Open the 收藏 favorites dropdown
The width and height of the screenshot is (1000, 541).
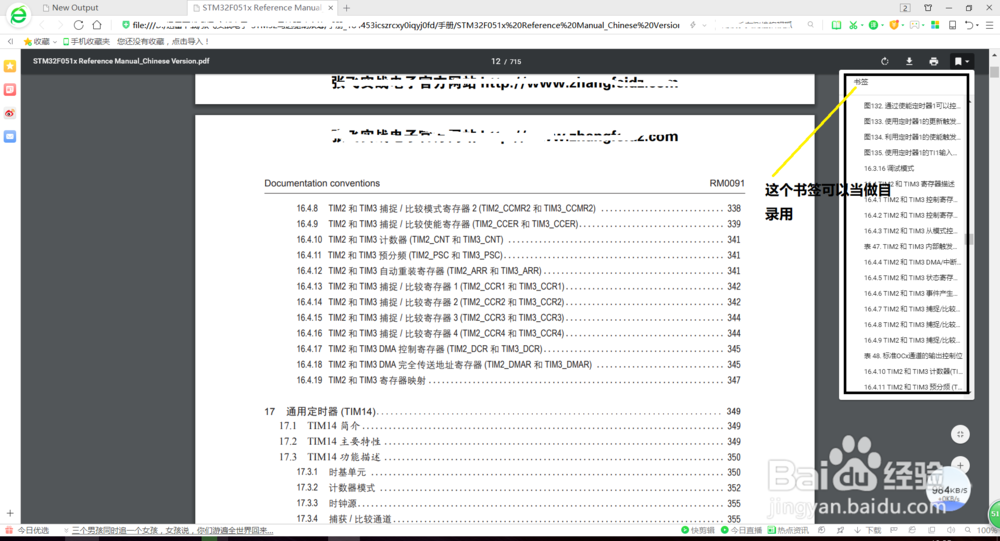[x=40, y=41]
